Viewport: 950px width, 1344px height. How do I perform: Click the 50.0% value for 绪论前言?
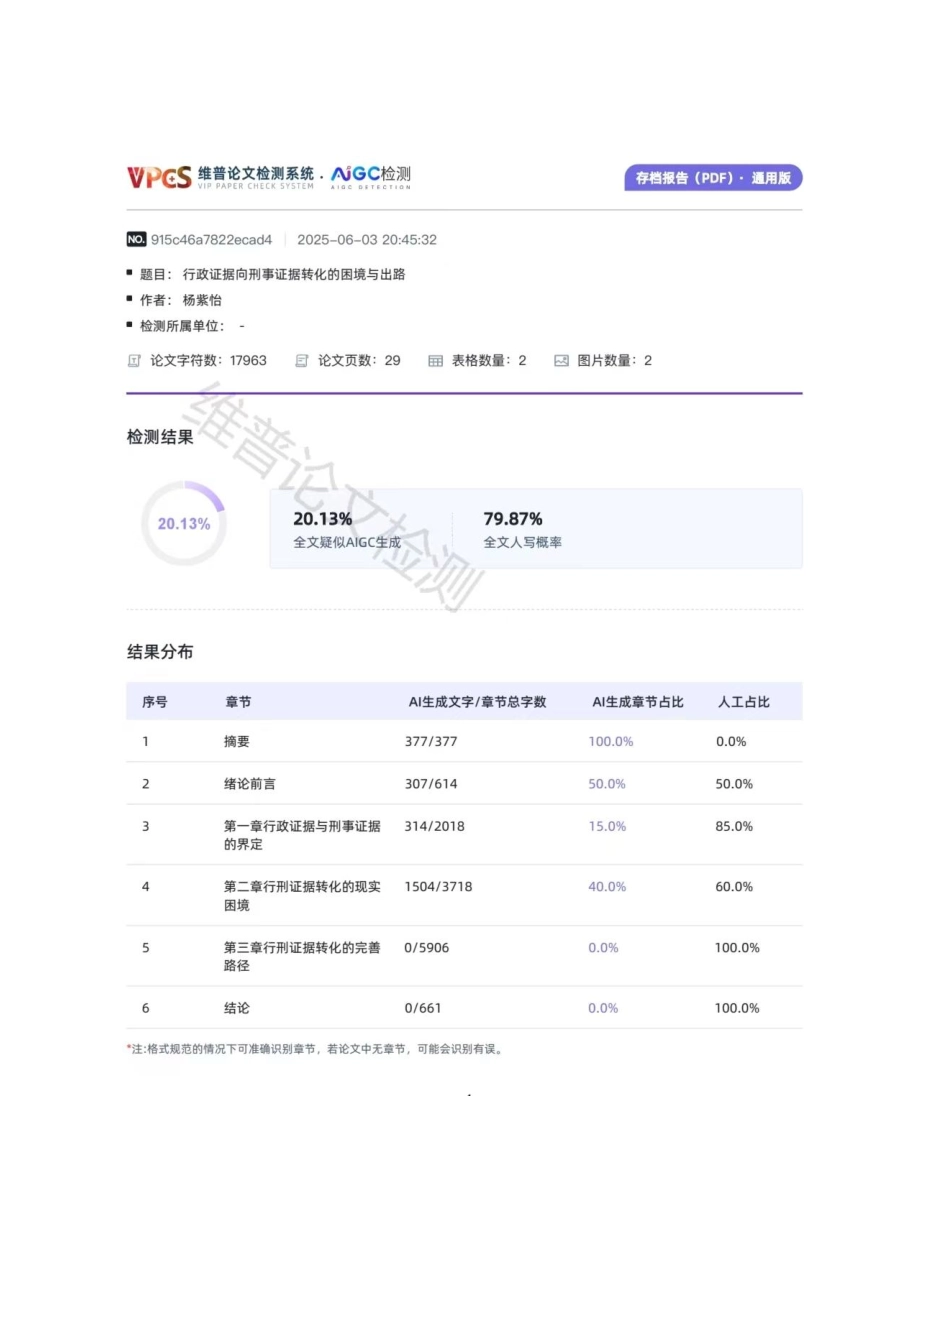point(607,784)
